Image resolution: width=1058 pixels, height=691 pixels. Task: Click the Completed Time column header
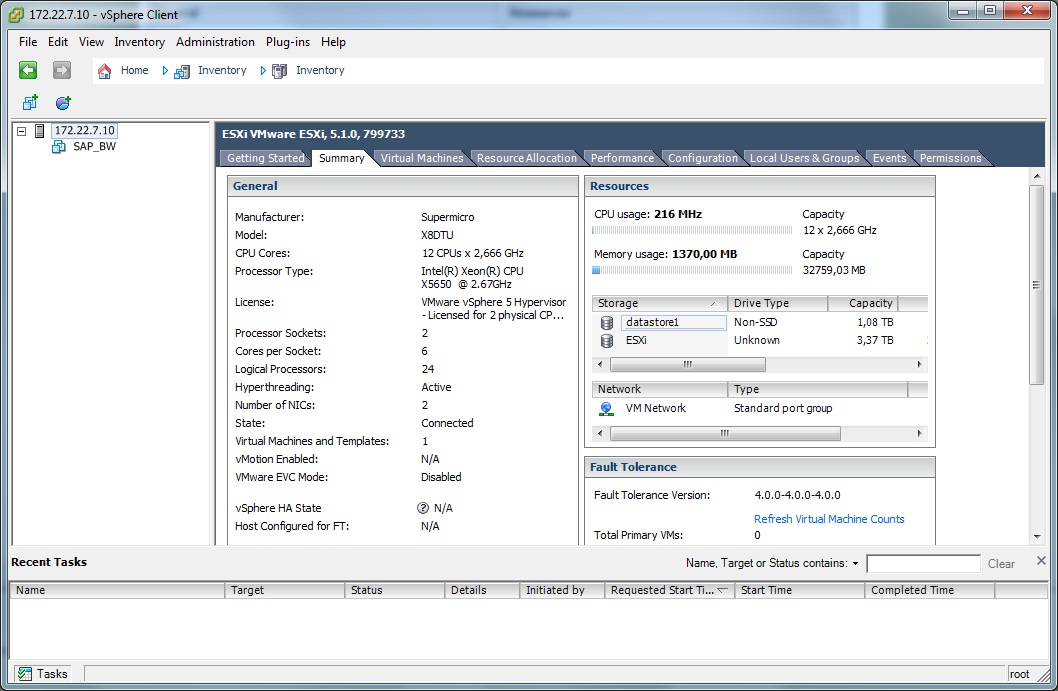coord(930,590)
